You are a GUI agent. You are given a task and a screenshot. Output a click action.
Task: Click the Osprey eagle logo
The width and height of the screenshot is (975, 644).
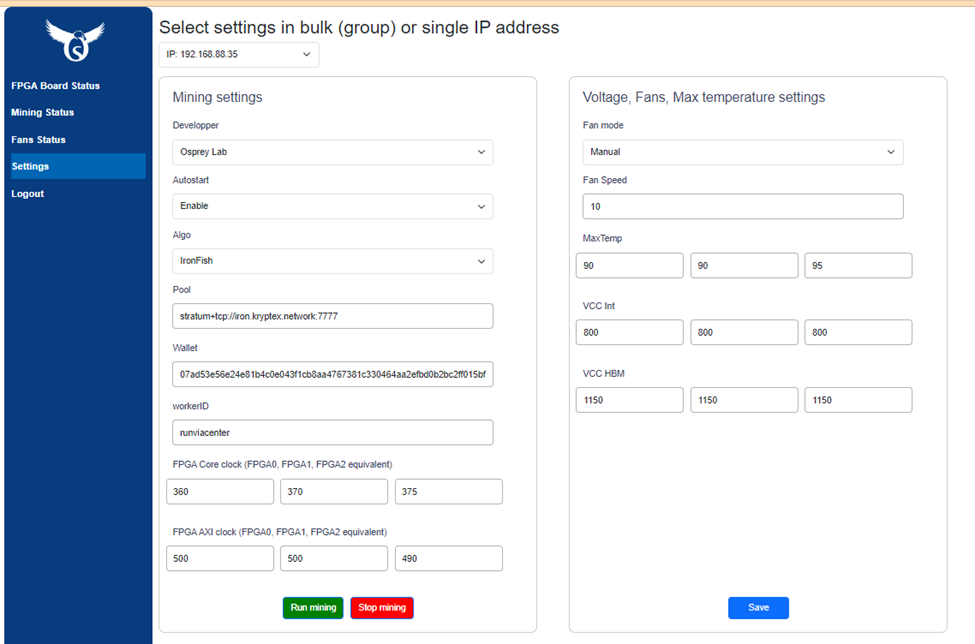[75, 40]
